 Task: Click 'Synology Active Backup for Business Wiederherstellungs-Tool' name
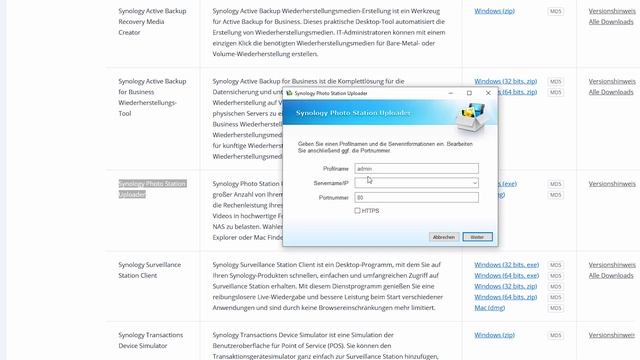tap(152, 97)
